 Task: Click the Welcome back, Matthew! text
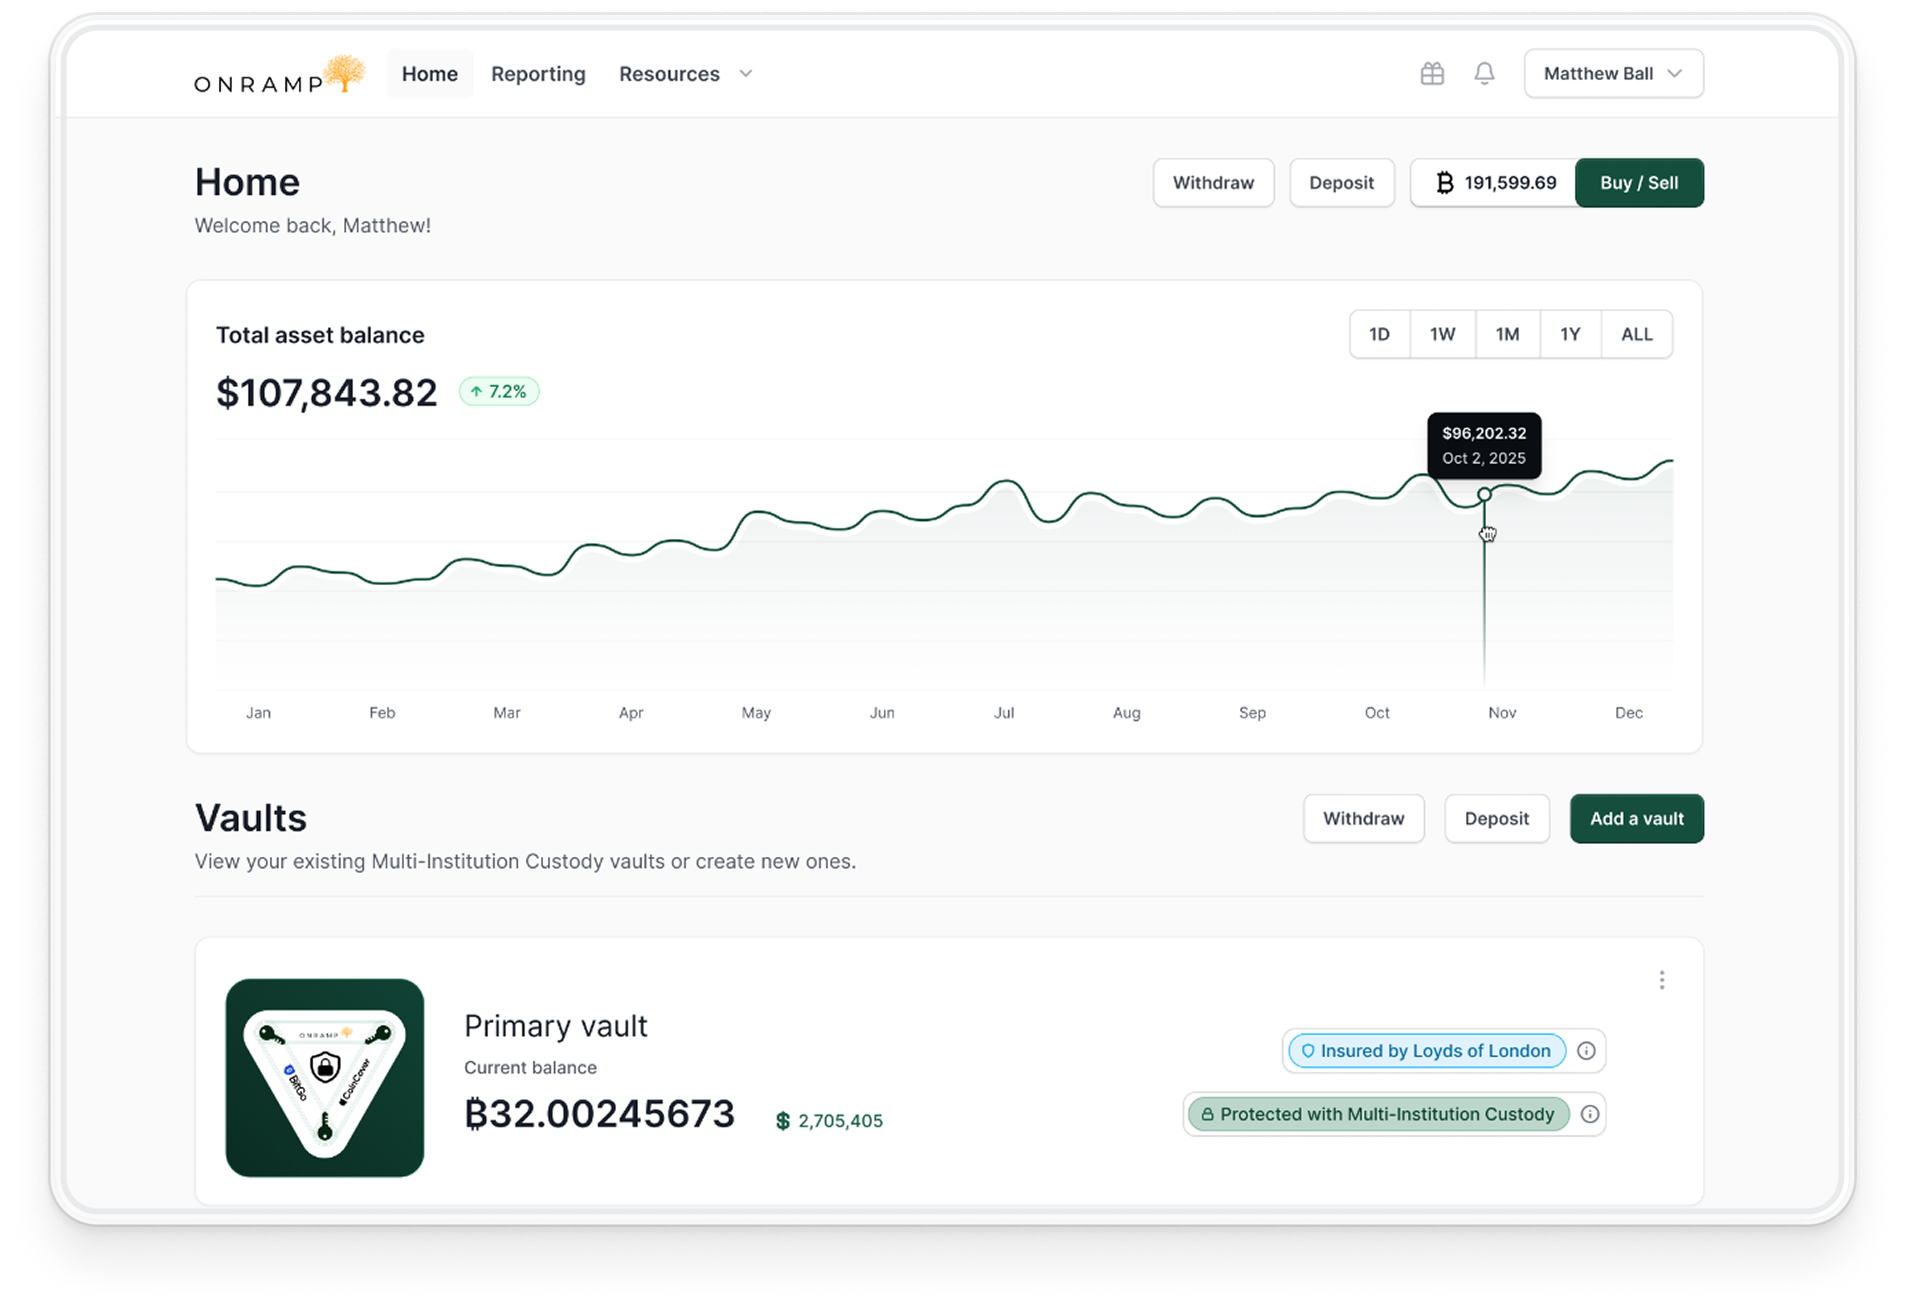pyautogui.click(x=313, y=226)
